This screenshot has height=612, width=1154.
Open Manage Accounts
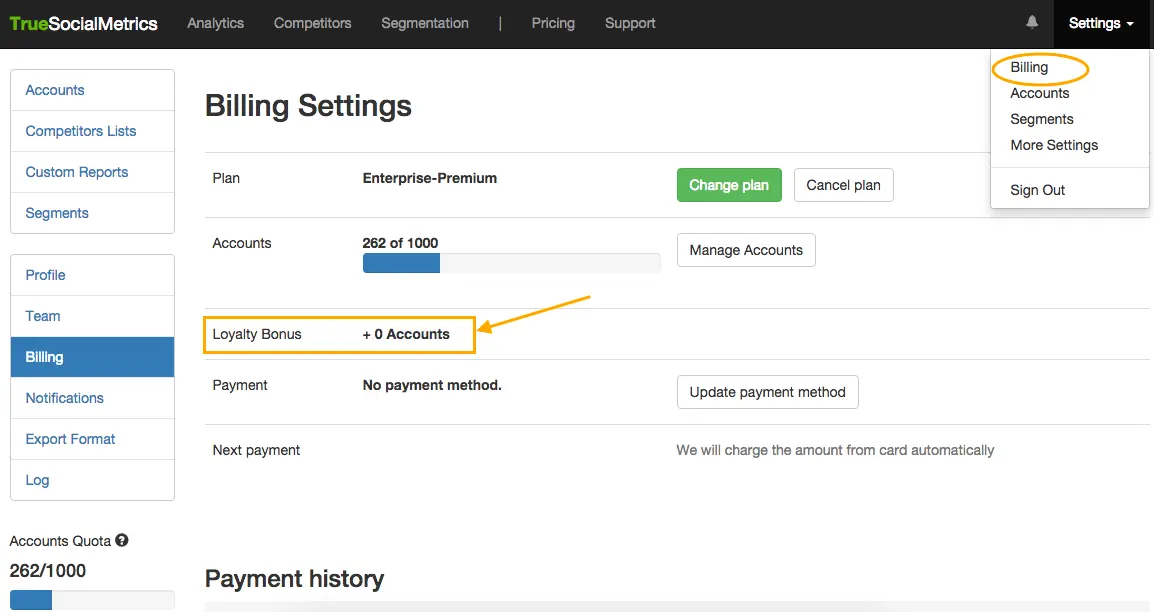click(746, 250)
